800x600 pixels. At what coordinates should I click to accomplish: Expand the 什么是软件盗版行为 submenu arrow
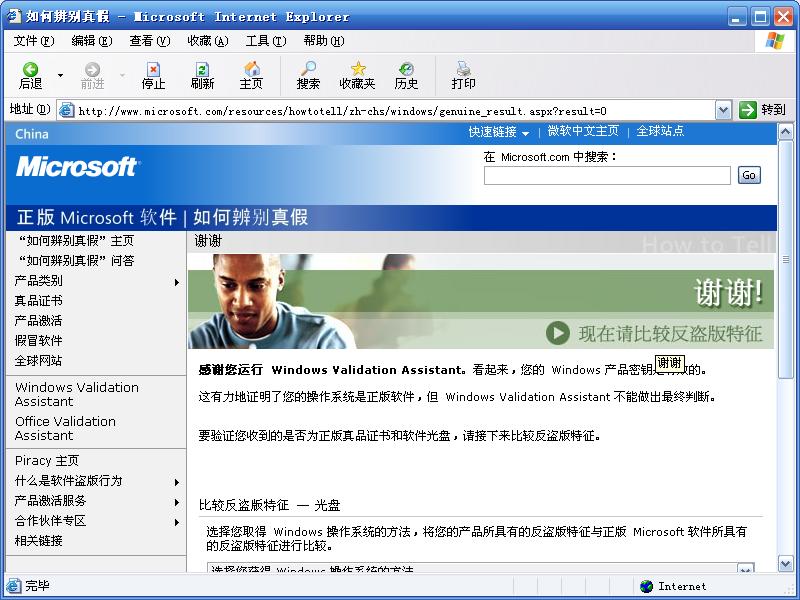coord(177,482)
